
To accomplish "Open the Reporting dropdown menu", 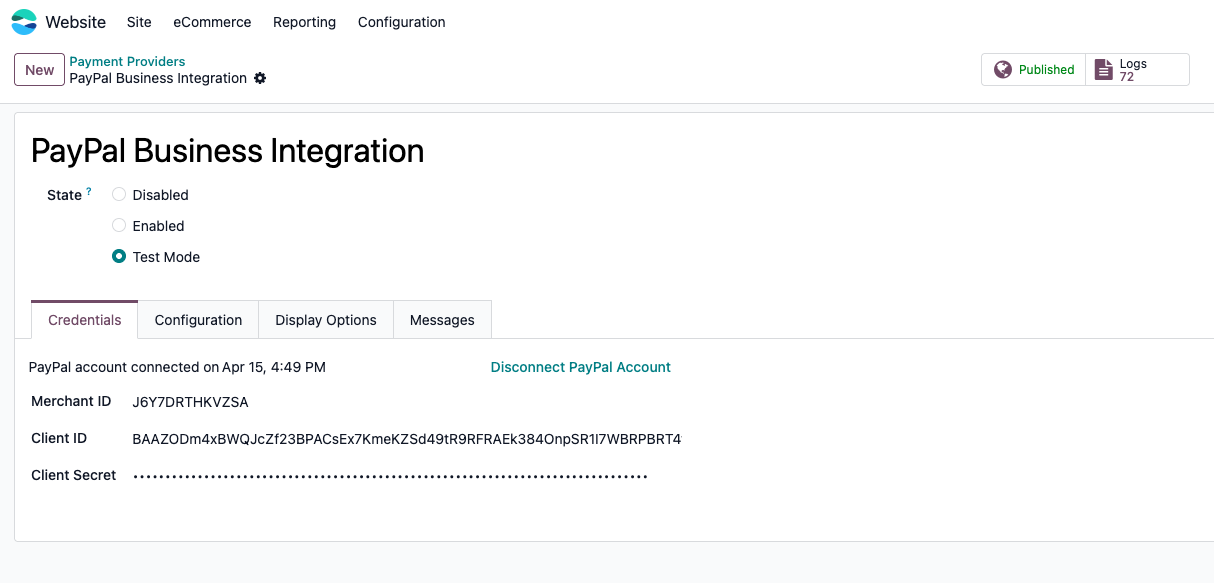I will 304,22.
